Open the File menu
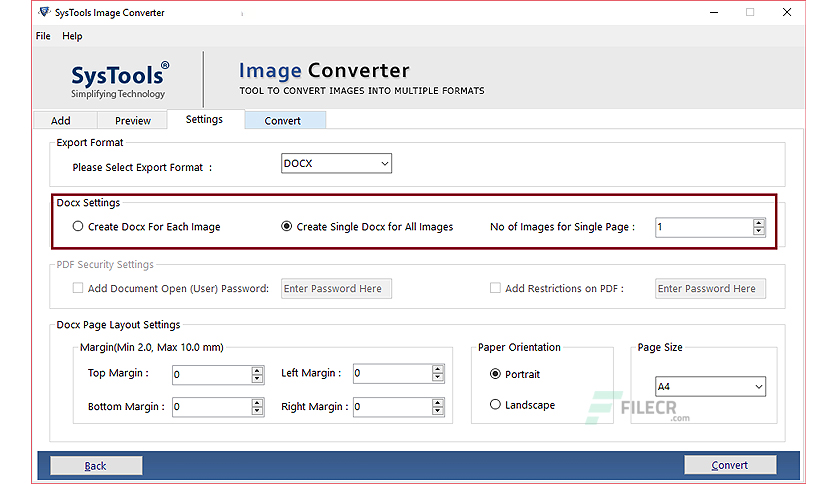This screenshot has height=484, width=836. (43, 36)
